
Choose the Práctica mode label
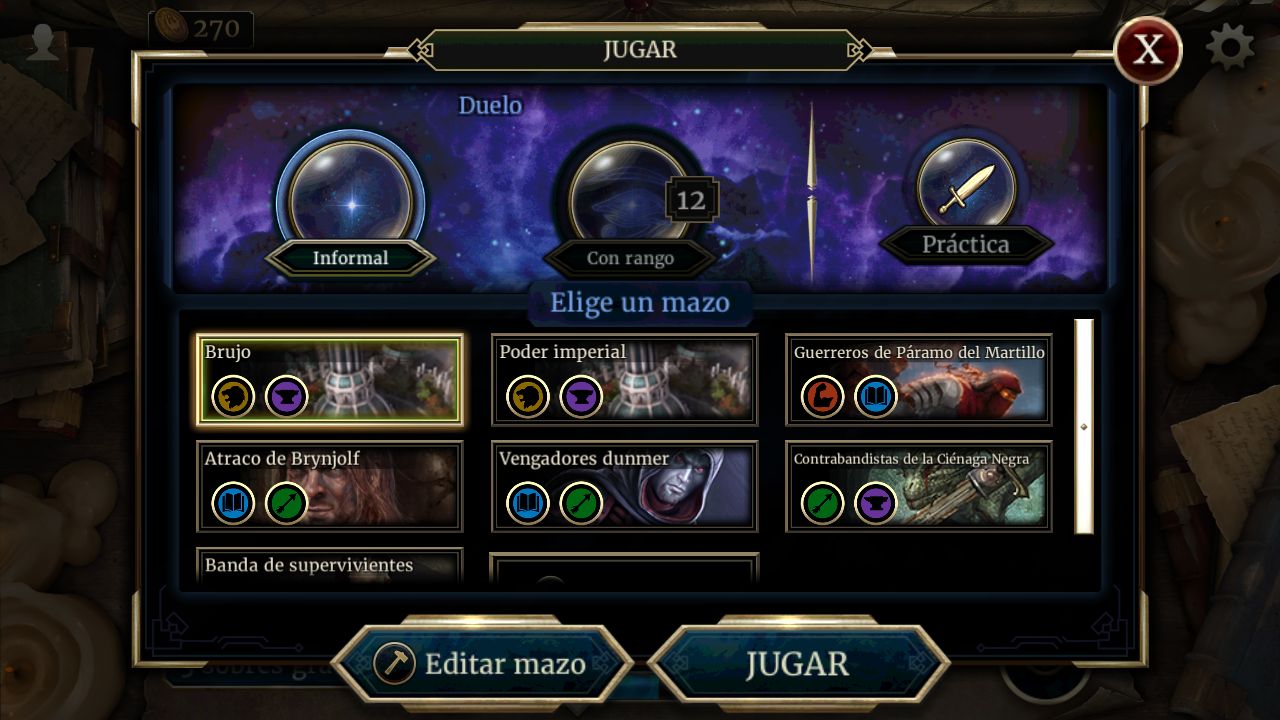pyautogui.click(x=965, y=244)
